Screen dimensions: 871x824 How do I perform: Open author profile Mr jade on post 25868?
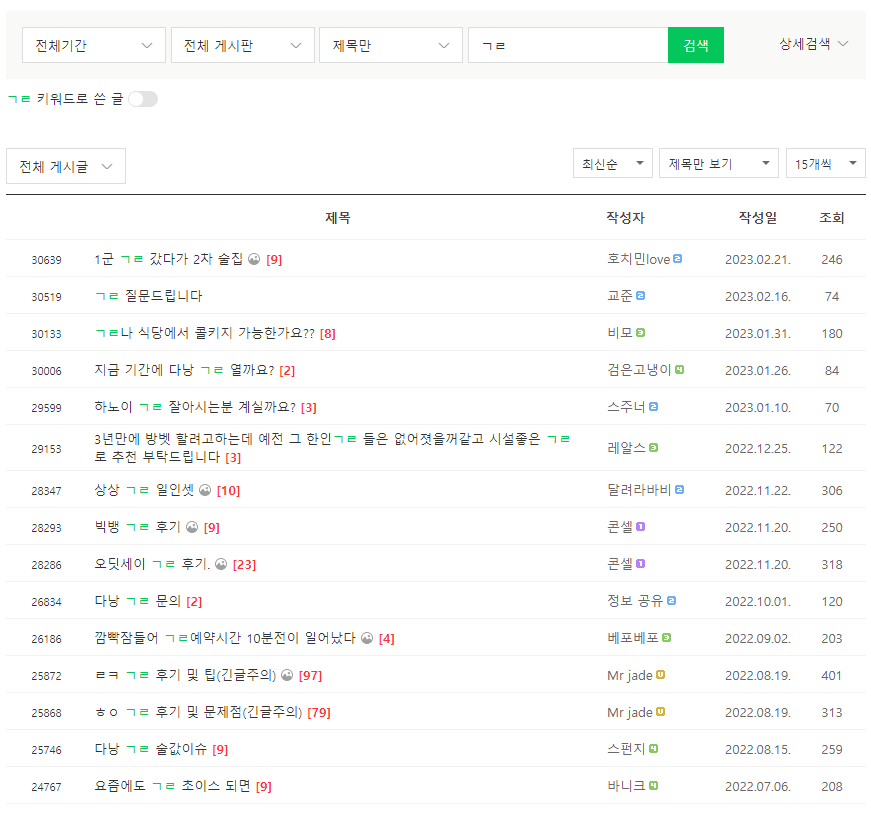coord(629,712)
